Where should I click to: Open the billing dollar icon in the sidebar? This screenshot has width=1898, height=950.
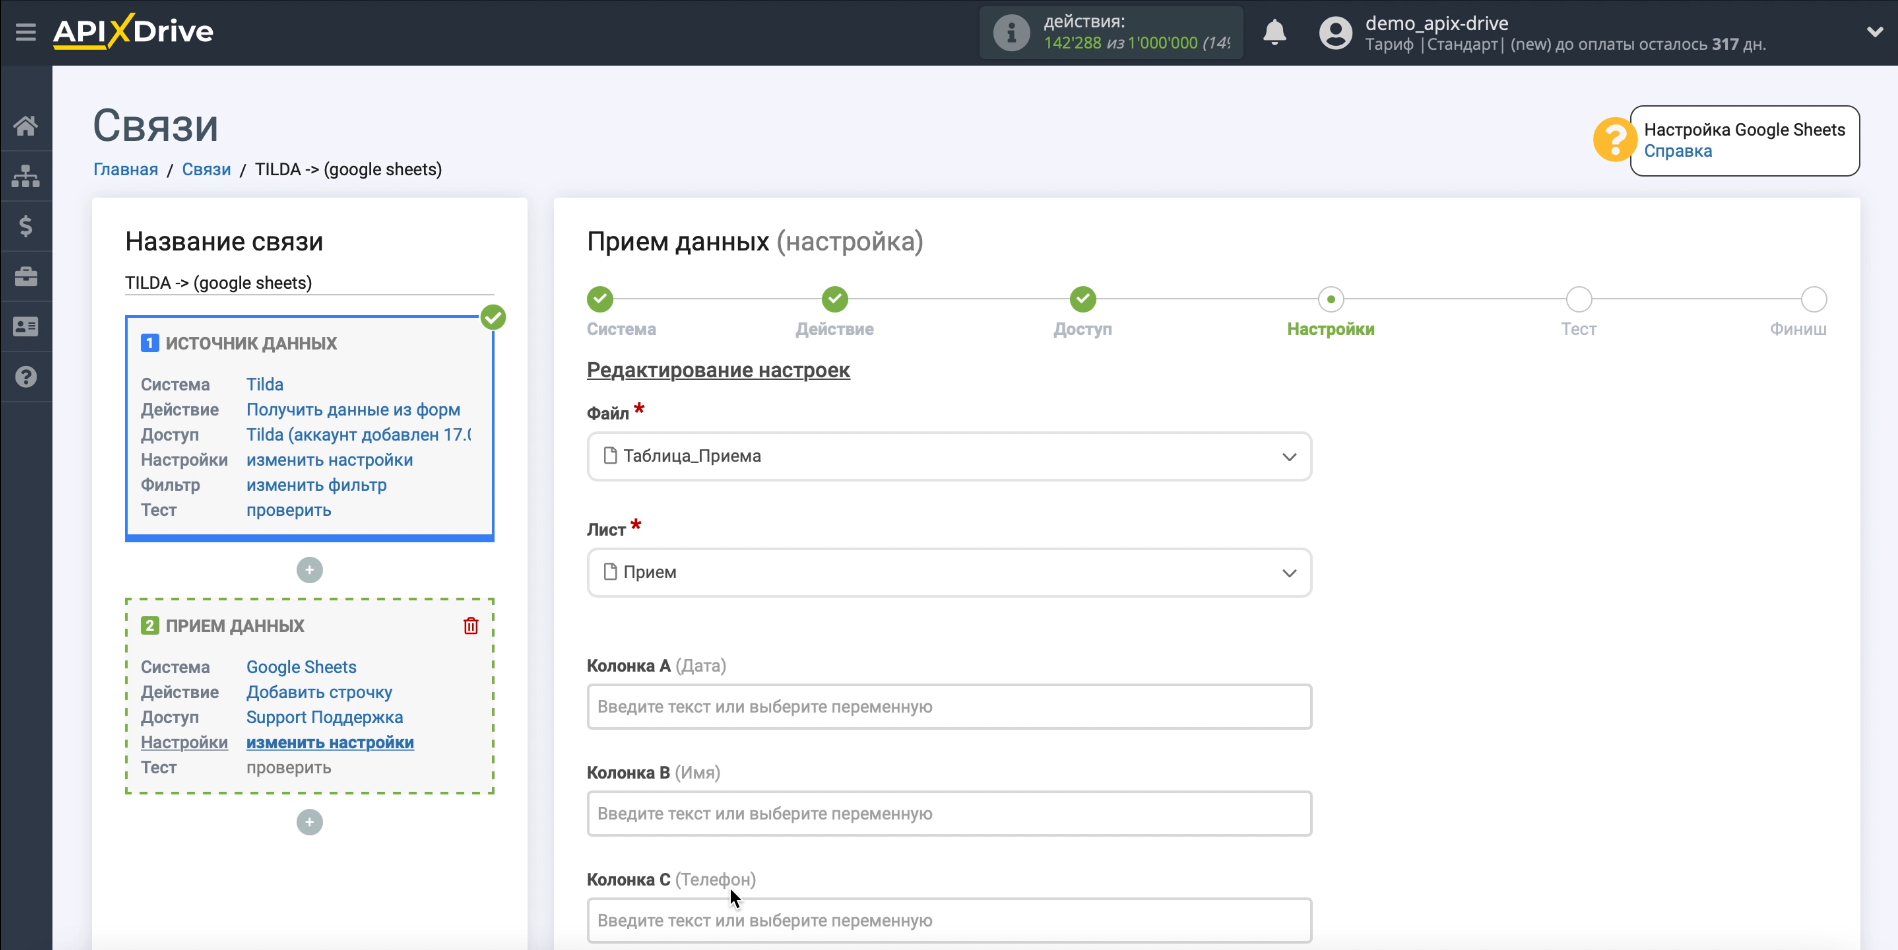pos(26,226)
